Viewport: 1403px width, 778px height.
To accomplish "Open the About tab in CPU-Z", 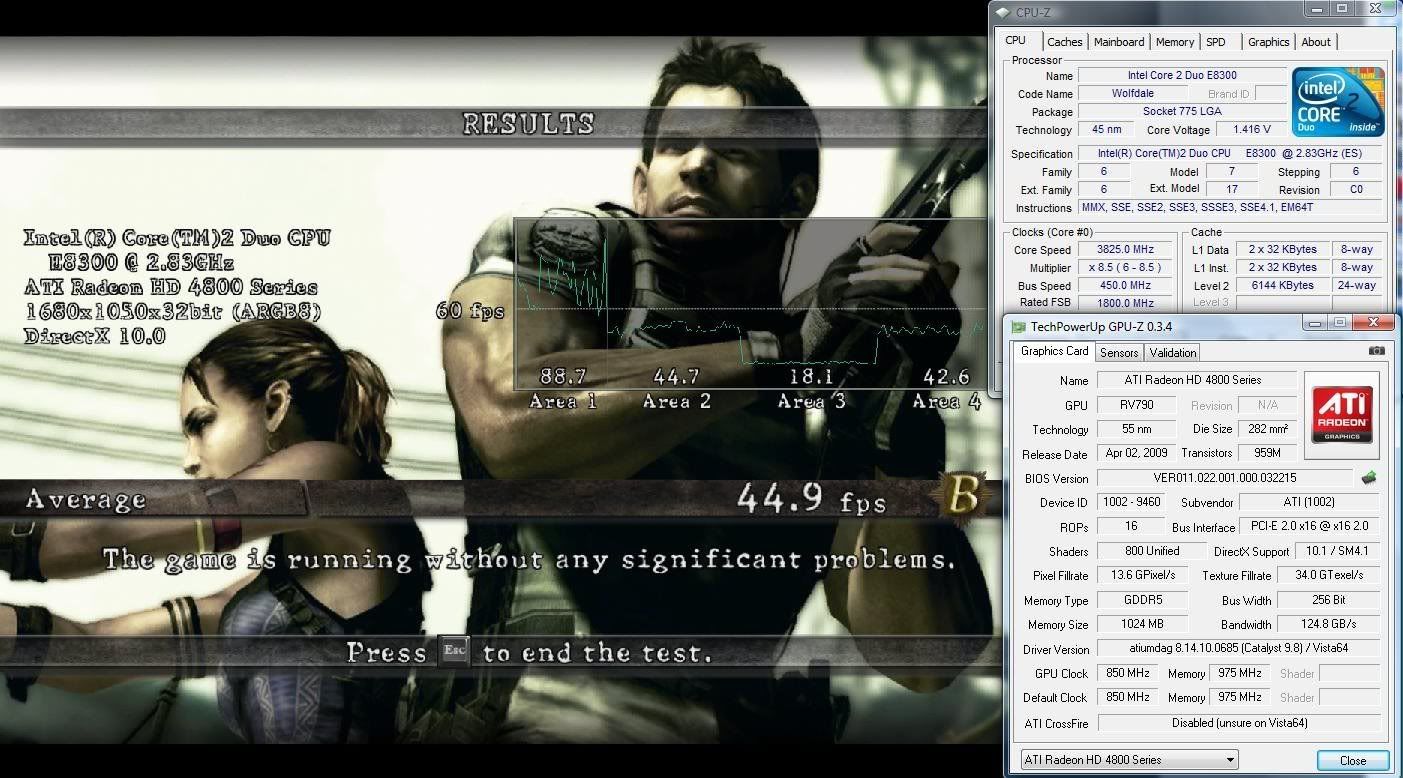I will [1315, 42].
